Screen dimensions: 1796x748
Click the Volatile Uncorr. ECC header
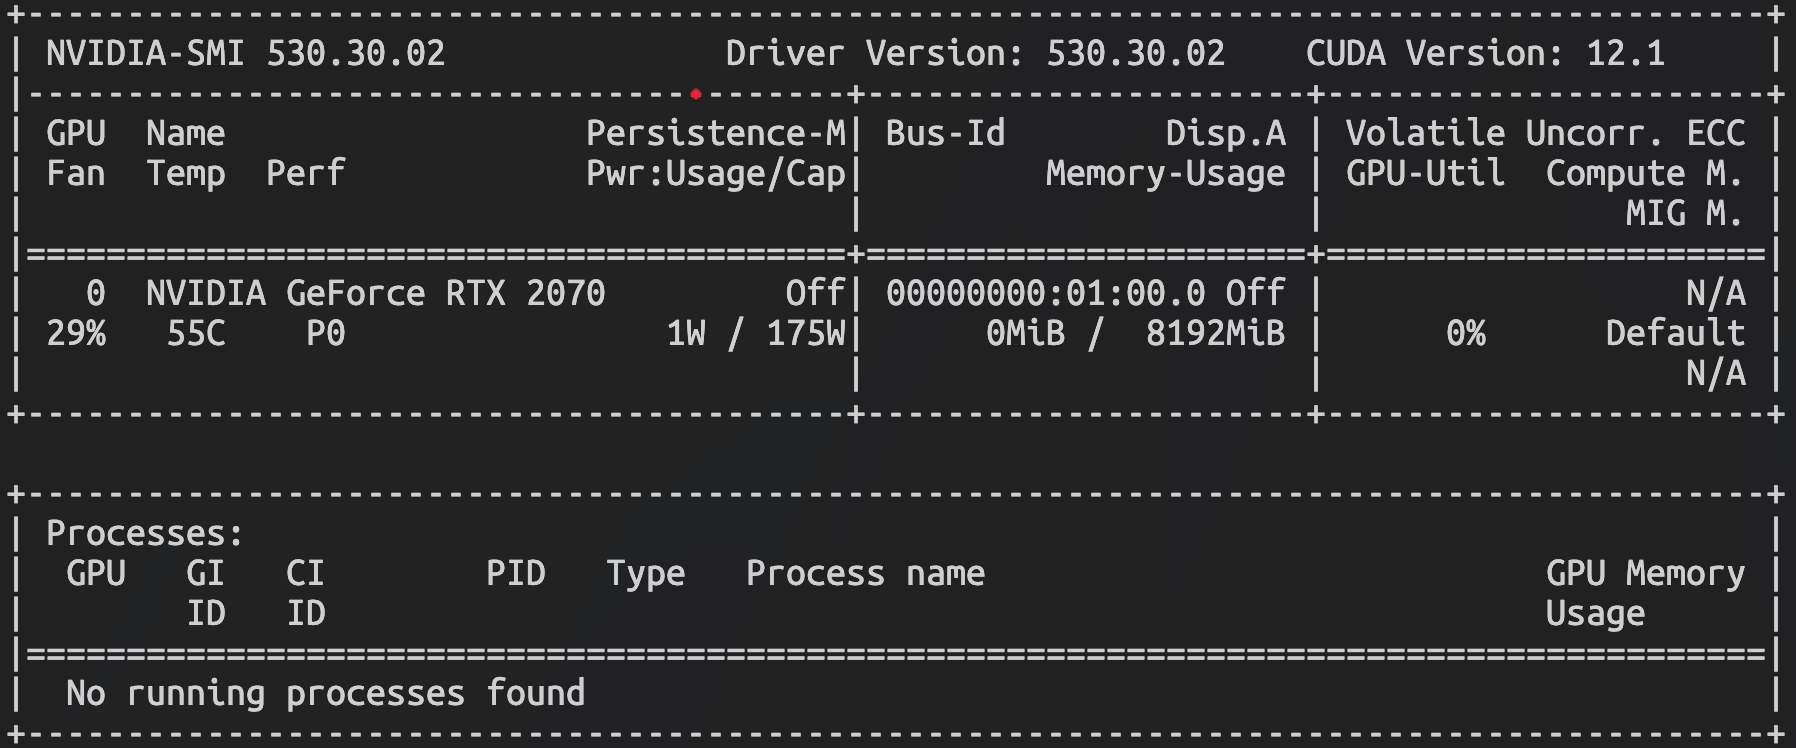(1545, 133)
